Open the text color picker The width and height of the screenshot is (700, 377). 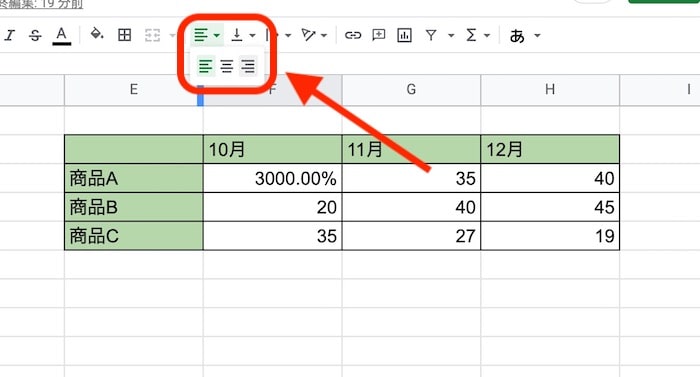(x=62, y=35)
